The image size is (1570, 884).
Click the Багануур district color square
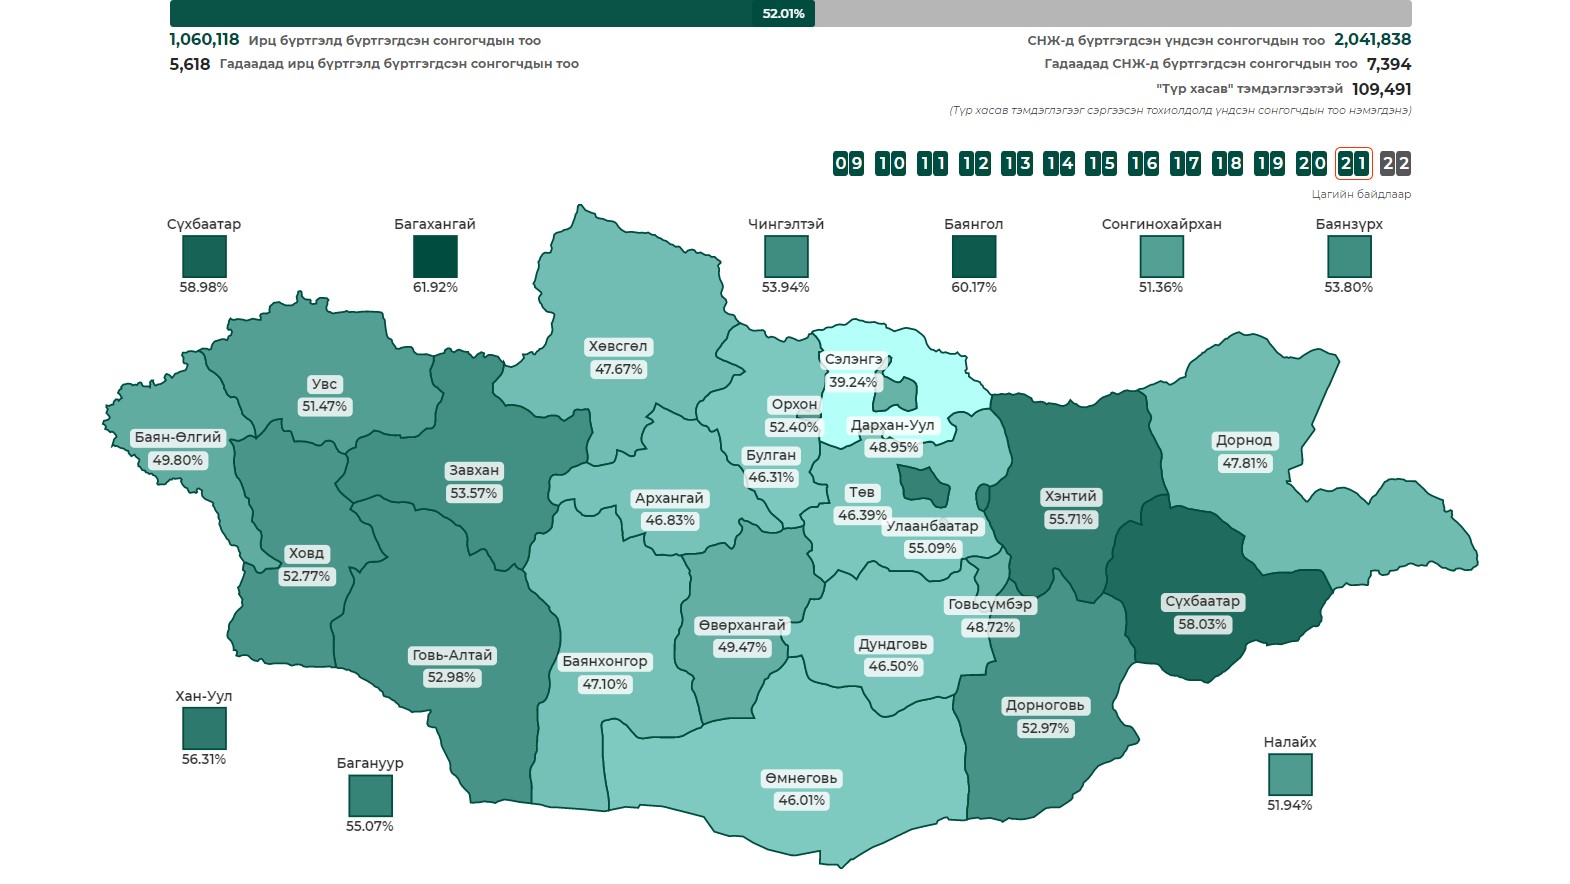click(370, 795)
